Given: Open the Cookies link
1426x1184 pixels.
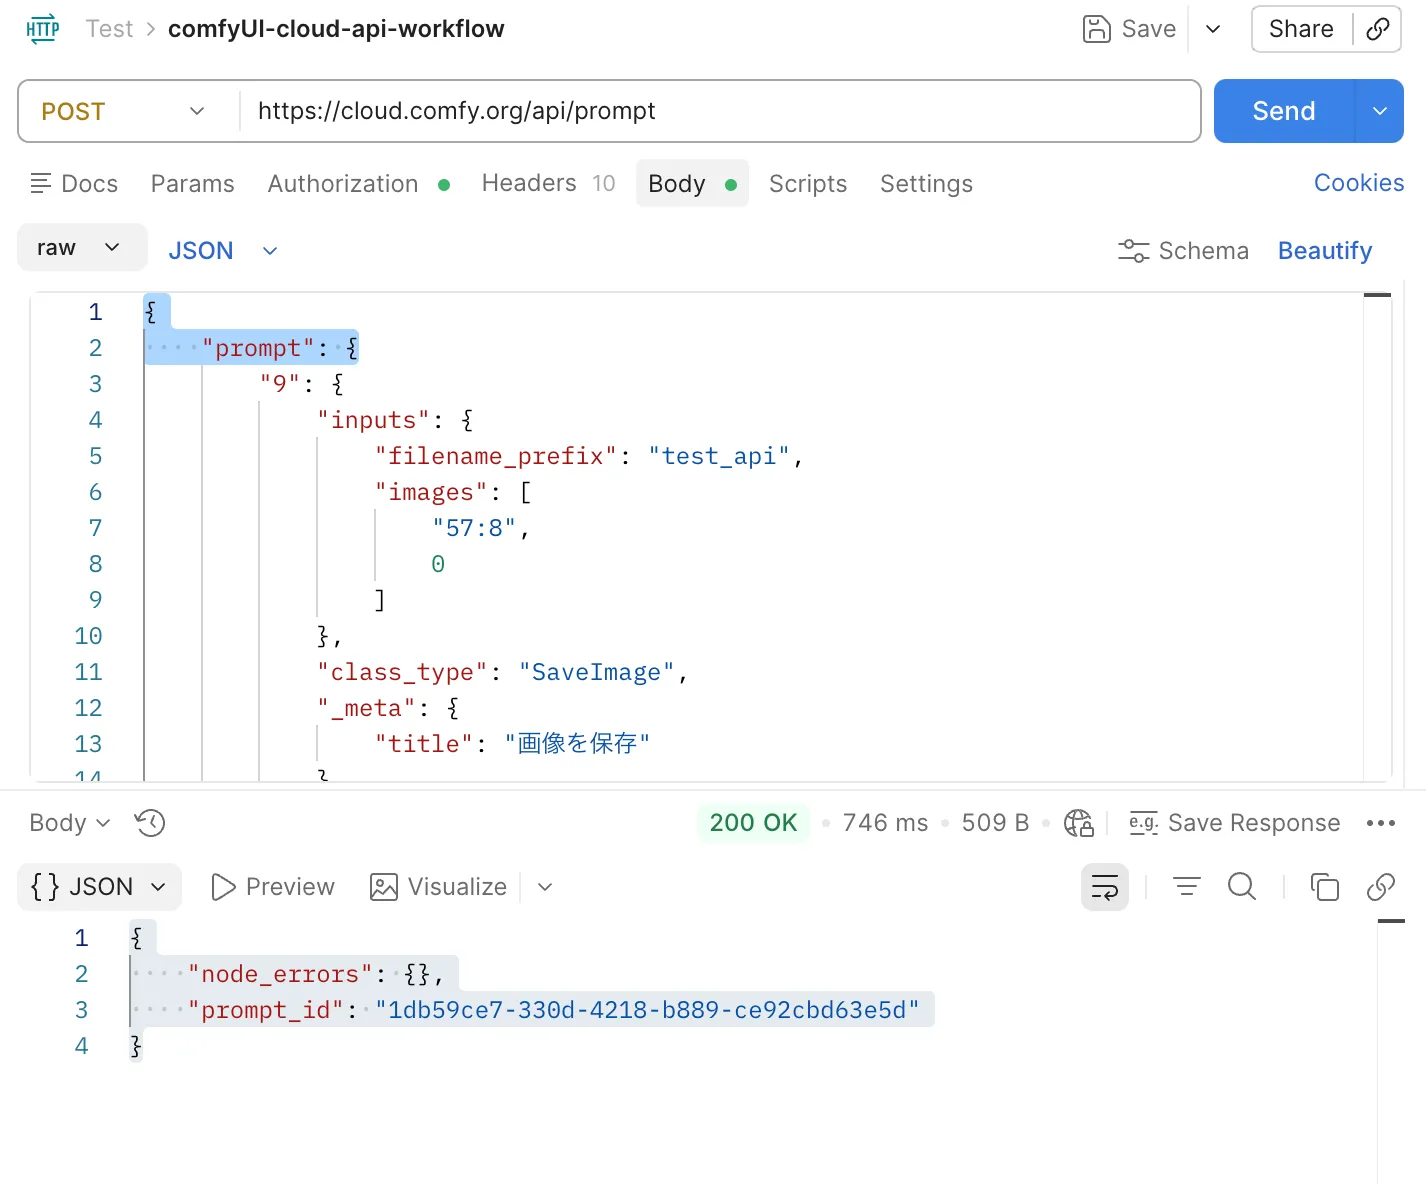Looking at the screenshot, I should [x=1359, y=183].
